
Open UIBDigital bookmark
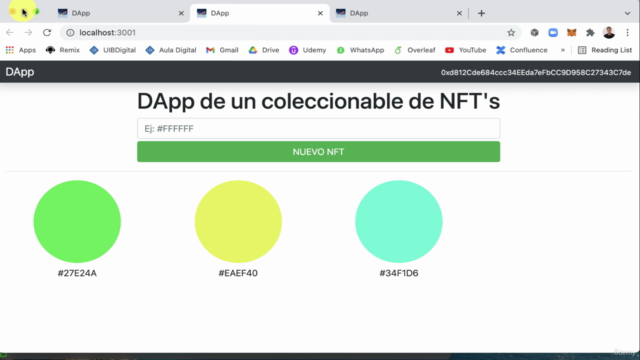coord(113,50)
